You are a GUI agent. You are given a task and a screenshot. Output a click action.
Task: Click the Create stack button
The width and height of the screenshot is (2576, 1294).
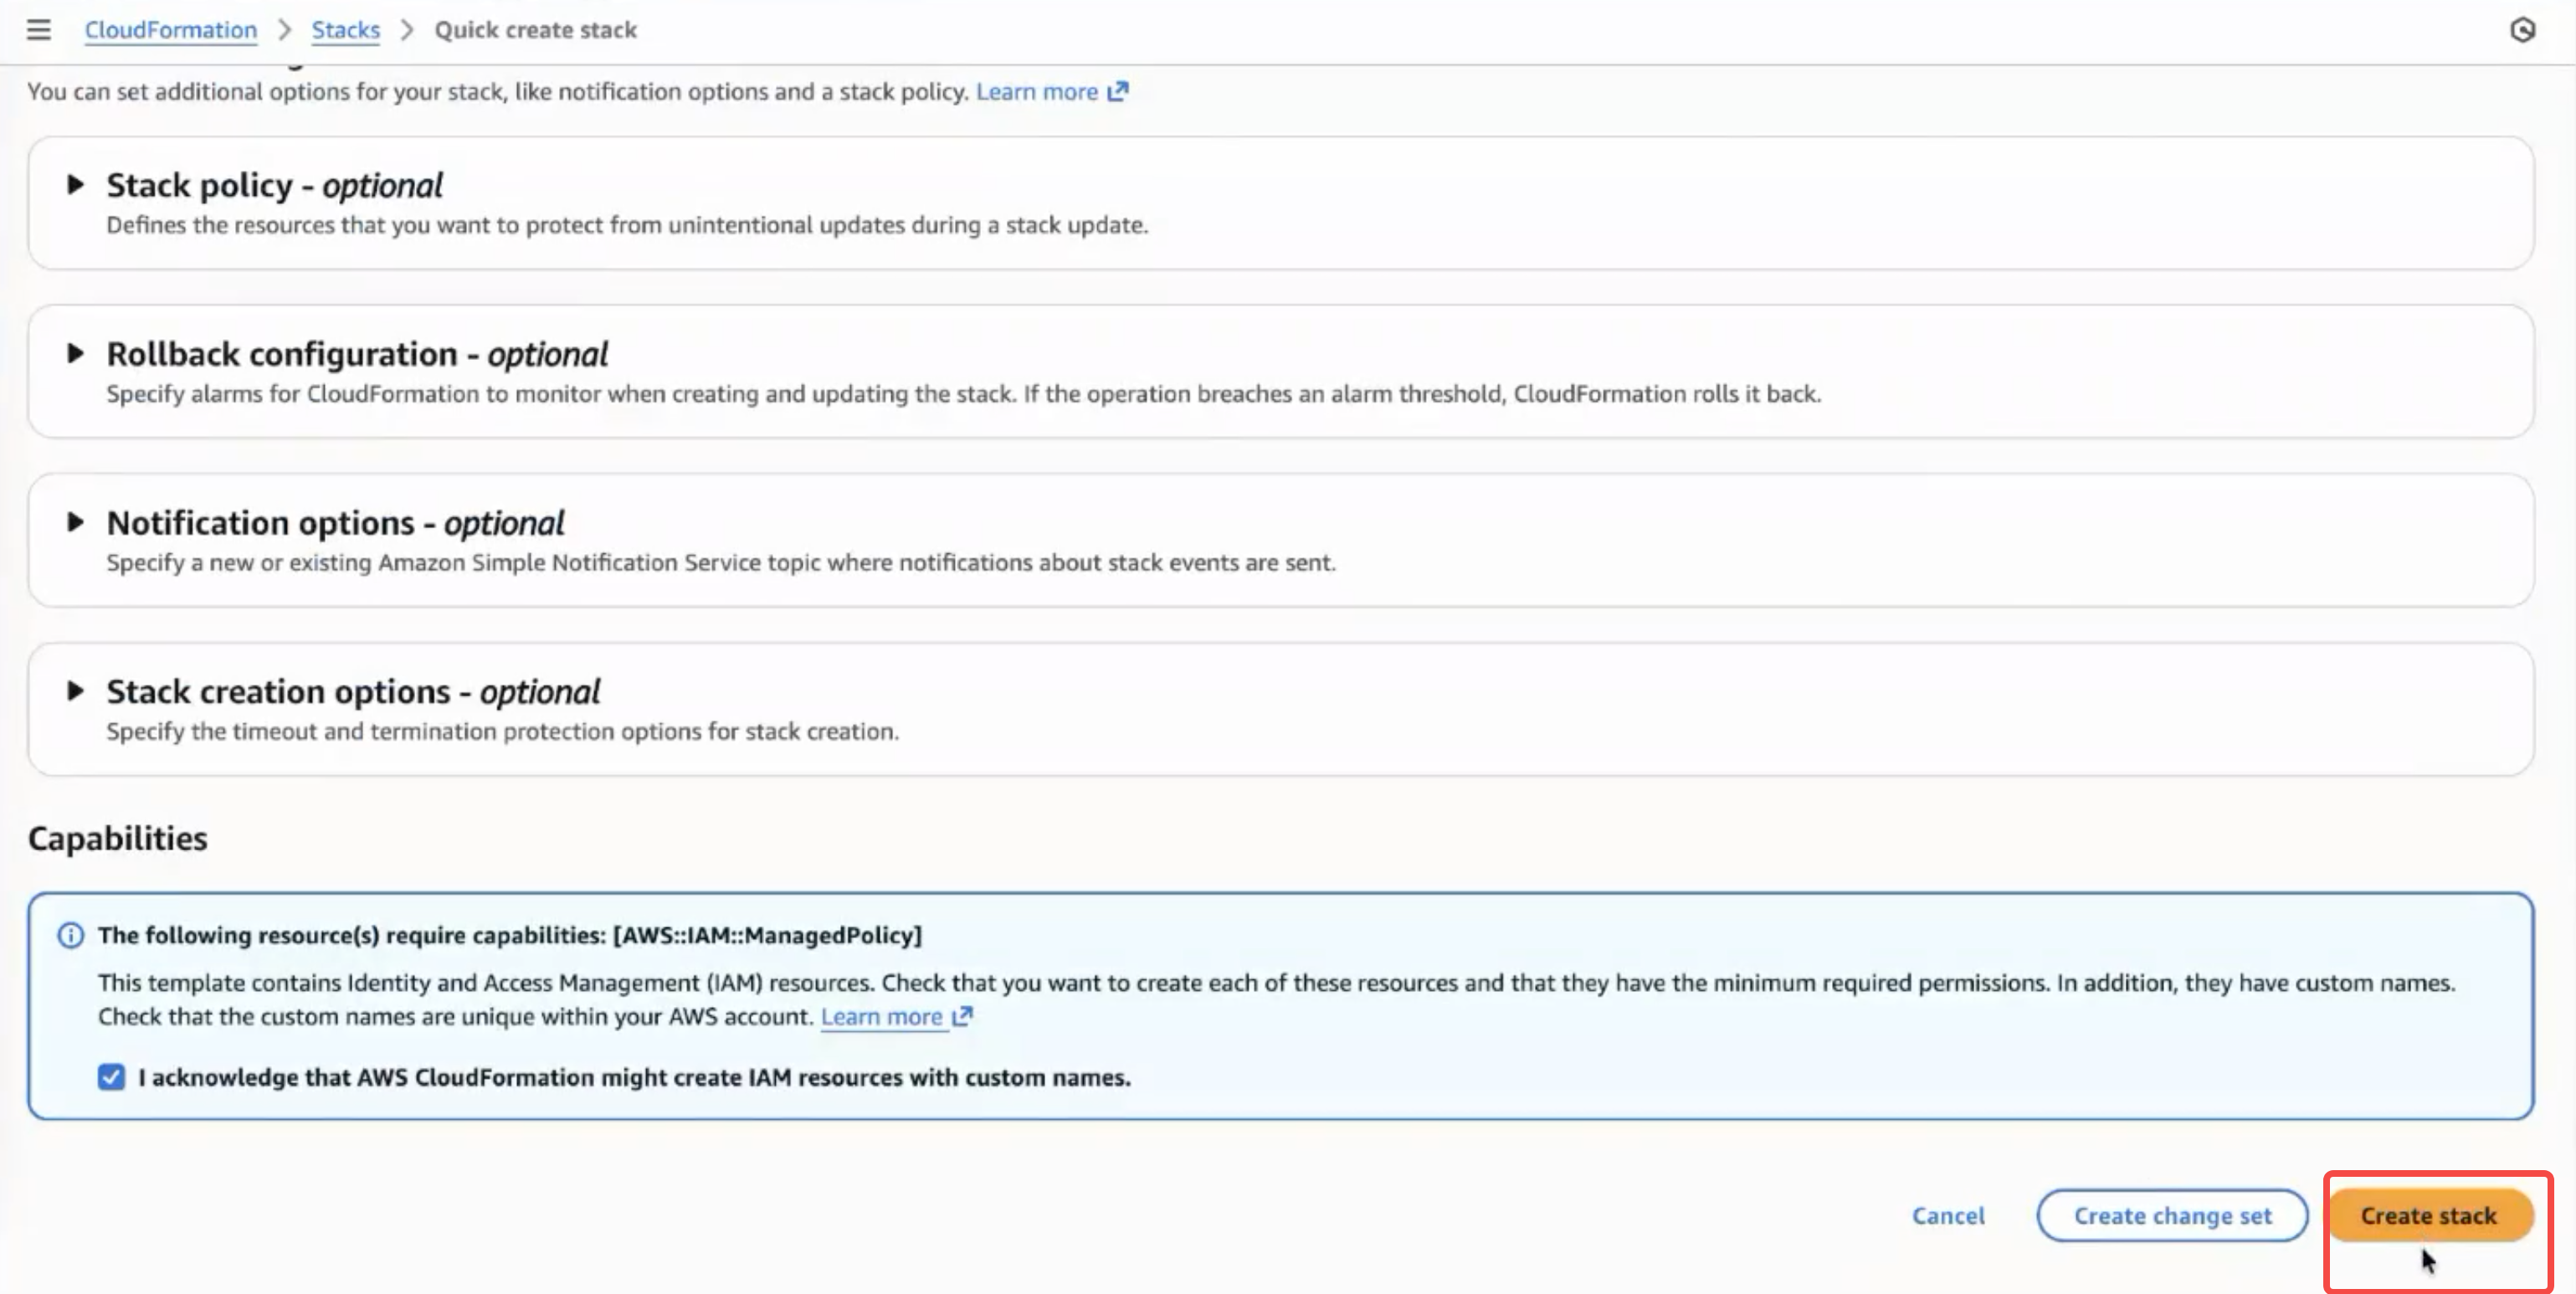coord(2429,1216)
